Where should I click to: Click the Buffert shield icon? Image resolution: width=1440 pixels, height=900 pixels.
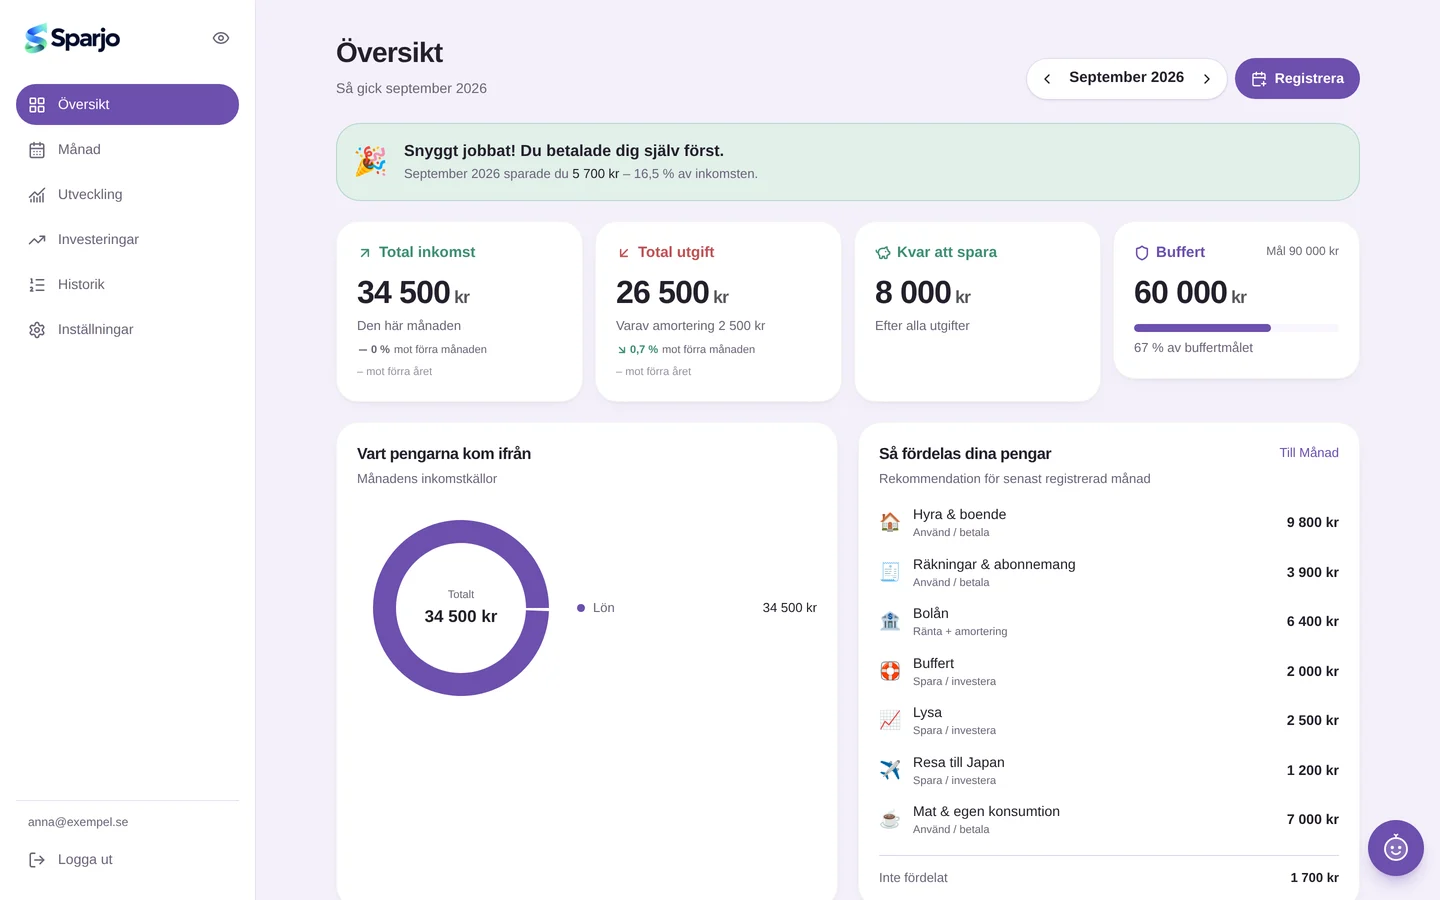pyautogui.click(x=1142, y=253)
